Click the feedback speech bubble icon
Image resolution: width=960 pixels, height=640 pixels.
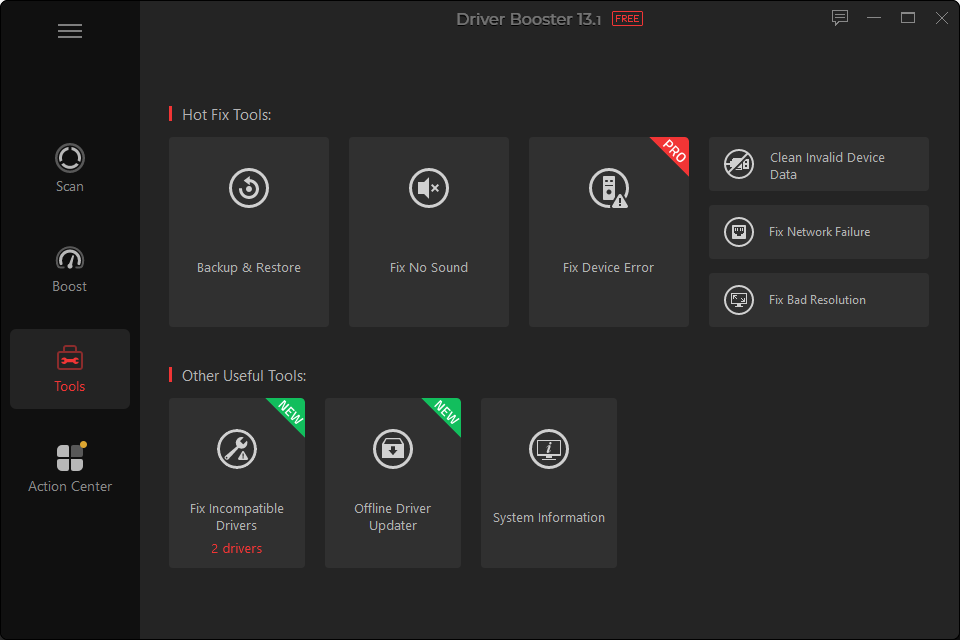(x=840, y=18)
